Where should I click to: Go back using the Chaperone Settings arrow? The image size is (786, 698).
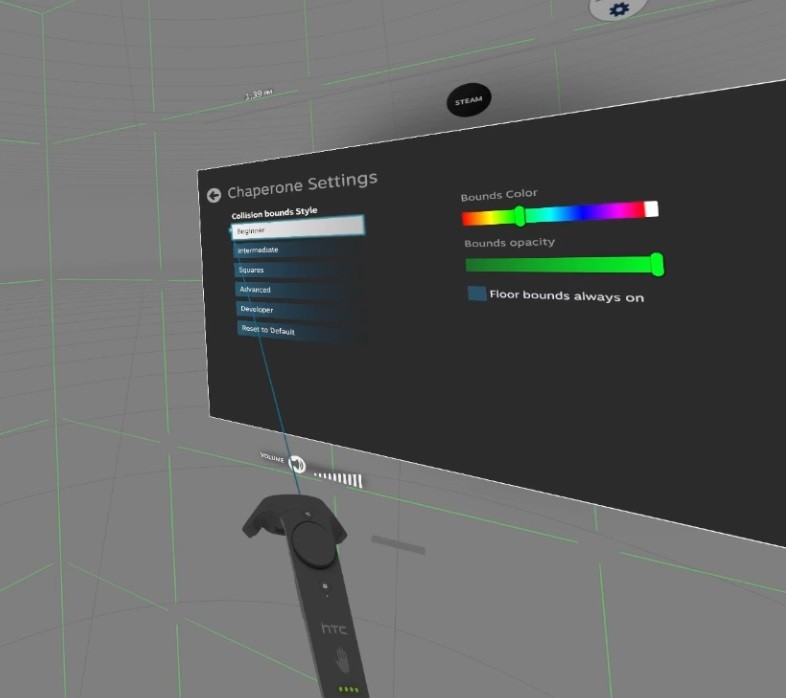pyautogui.click(x=214, y=195)
